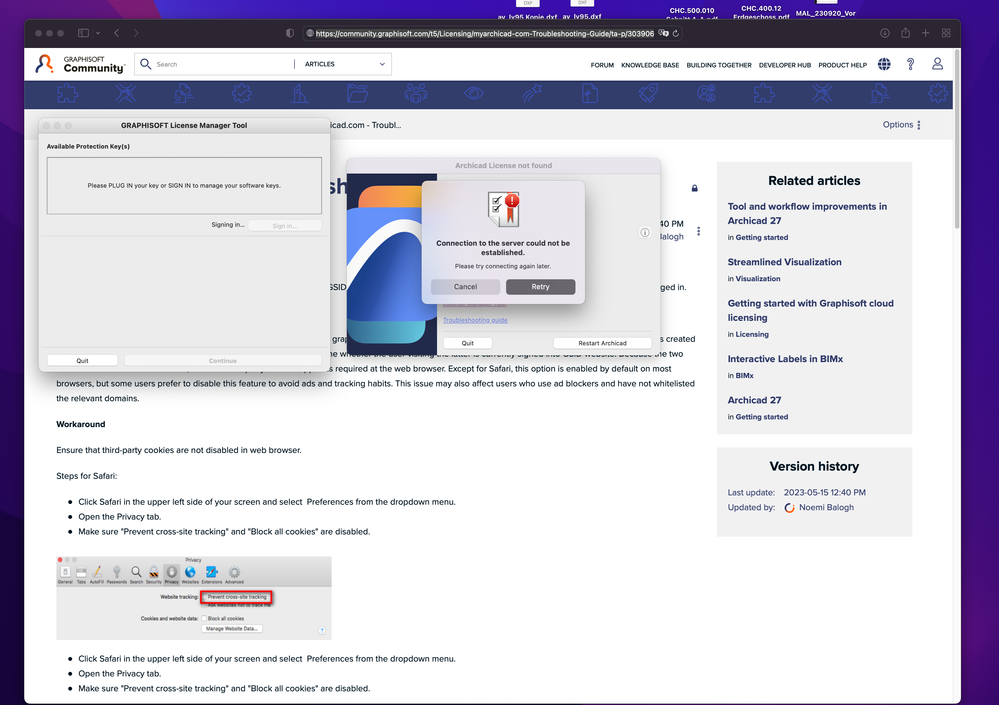The width and height of the screenshot is (999, 705).
Task: Click Restart Archicad button
Action: 602,343
